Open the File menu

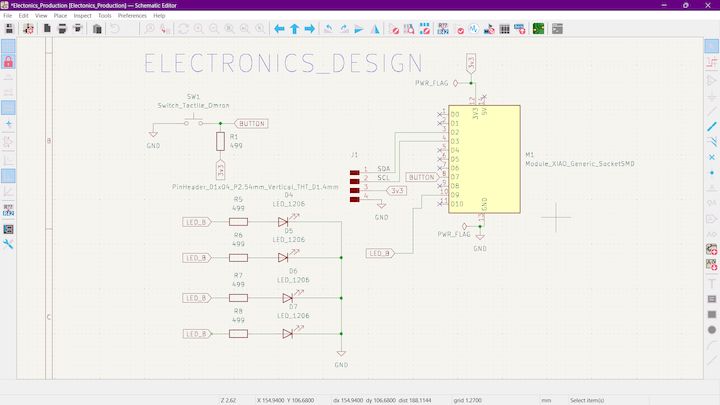(x=8, y=16)
